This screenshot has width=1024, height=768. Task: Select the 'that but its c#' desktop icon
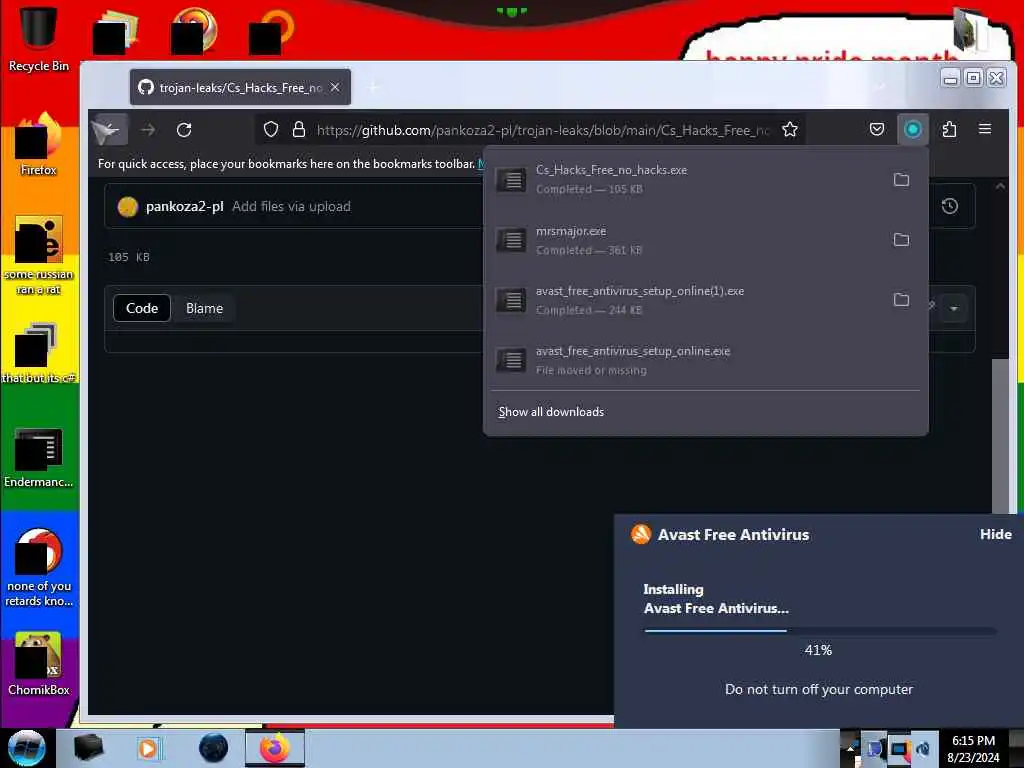[39, 353]
